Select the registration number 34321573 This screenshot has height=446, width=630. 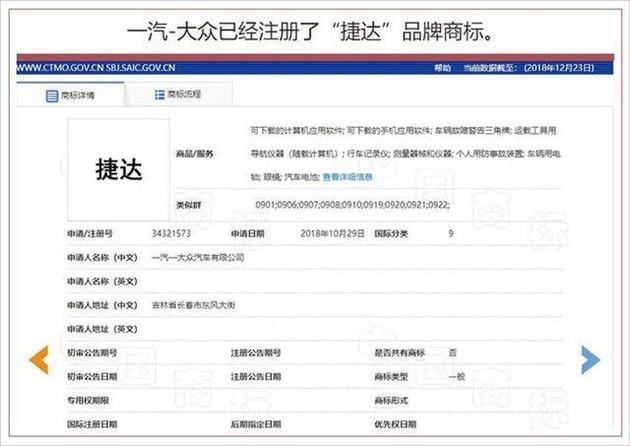pyautogui.click(x=171, y=233)
